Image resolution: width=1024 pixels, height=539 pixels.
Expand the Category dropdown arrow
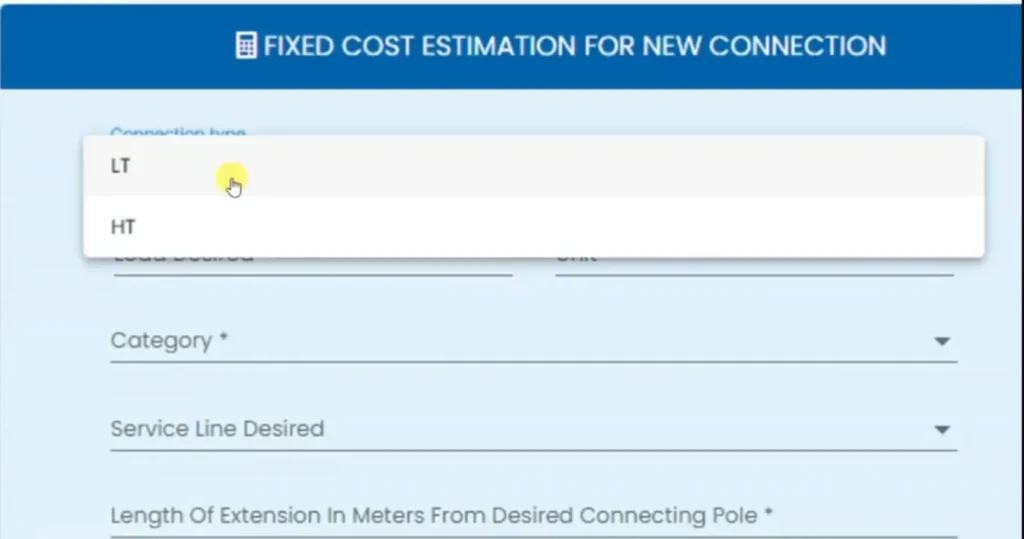(941, 342)
